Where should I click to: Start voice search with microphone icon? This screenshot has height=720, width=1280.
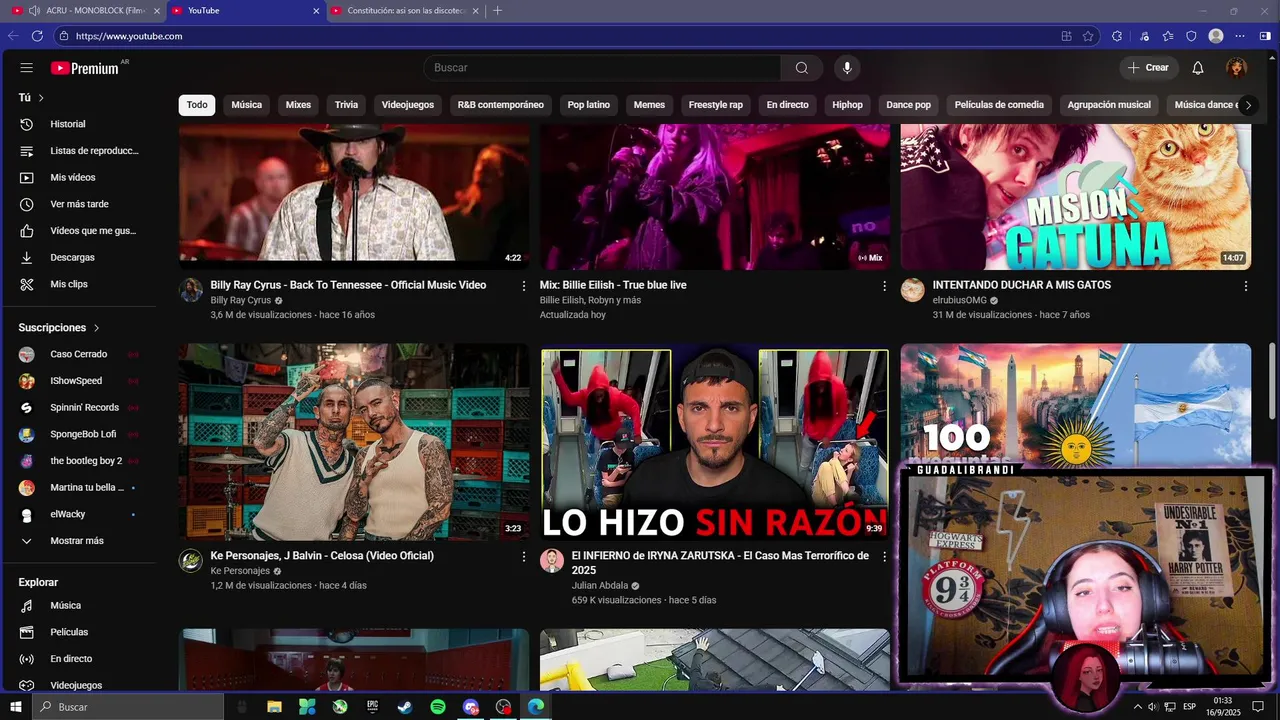(x=847, y=68)
